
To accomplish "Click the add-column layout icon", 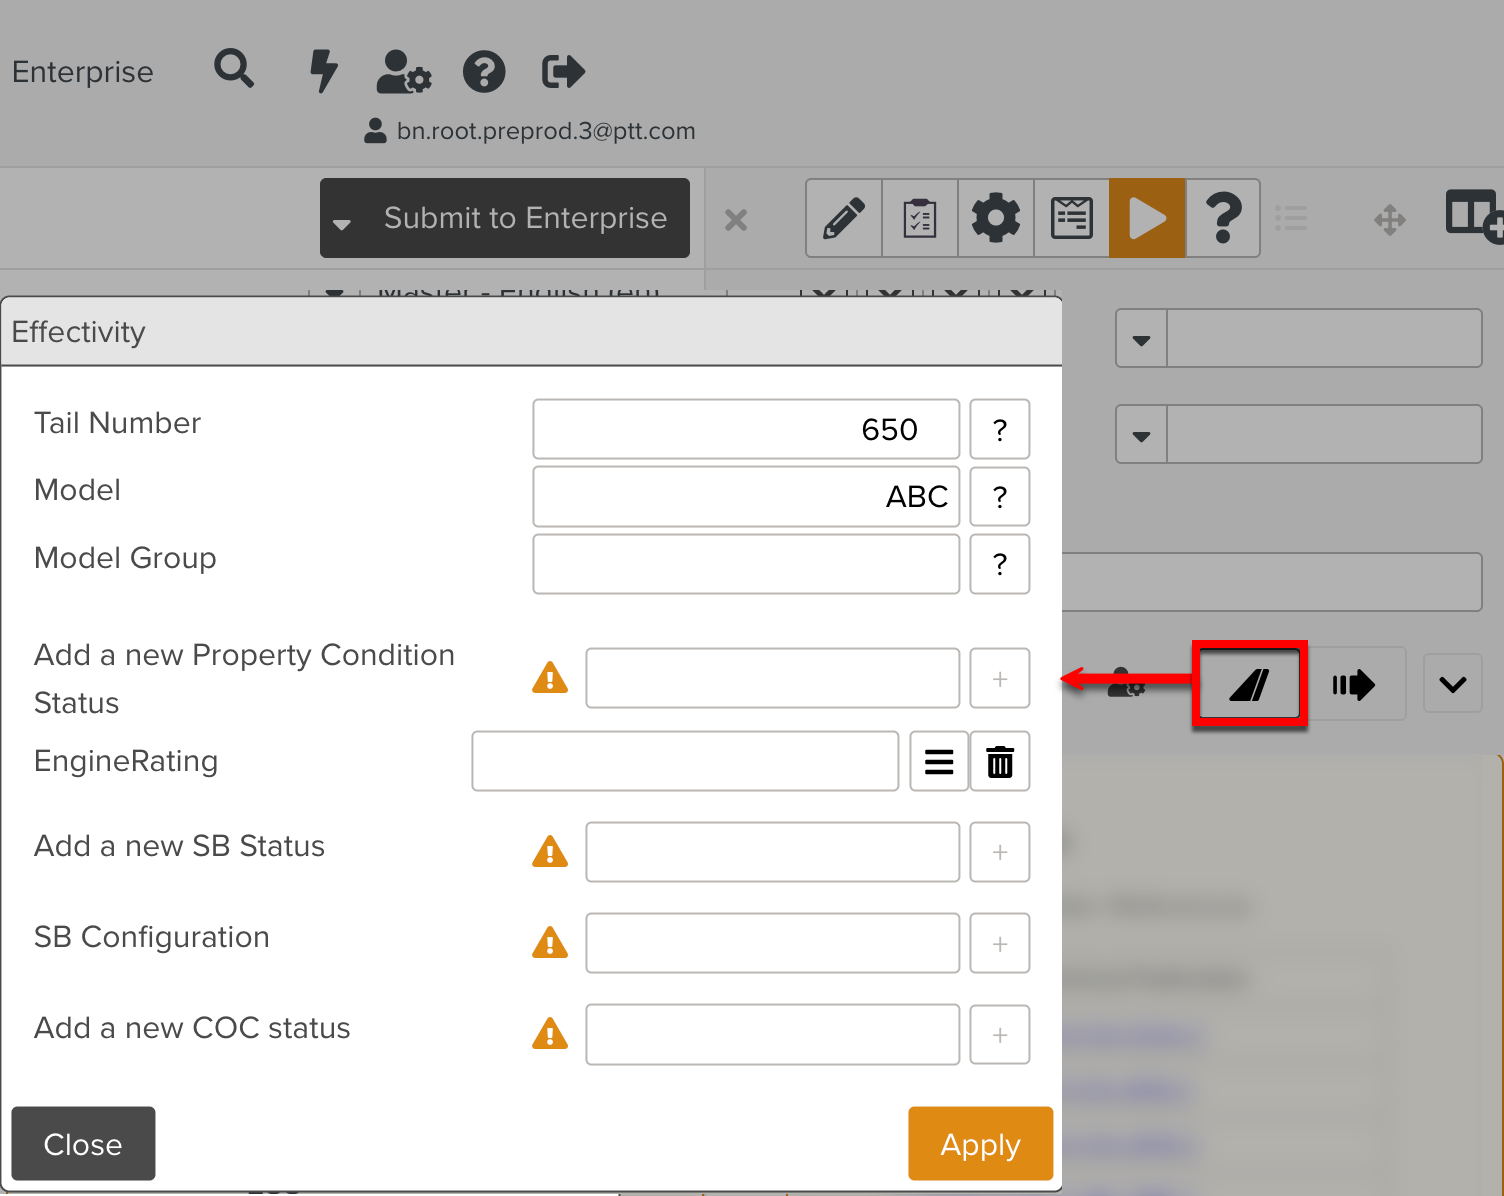I will tap(1473, 216).
